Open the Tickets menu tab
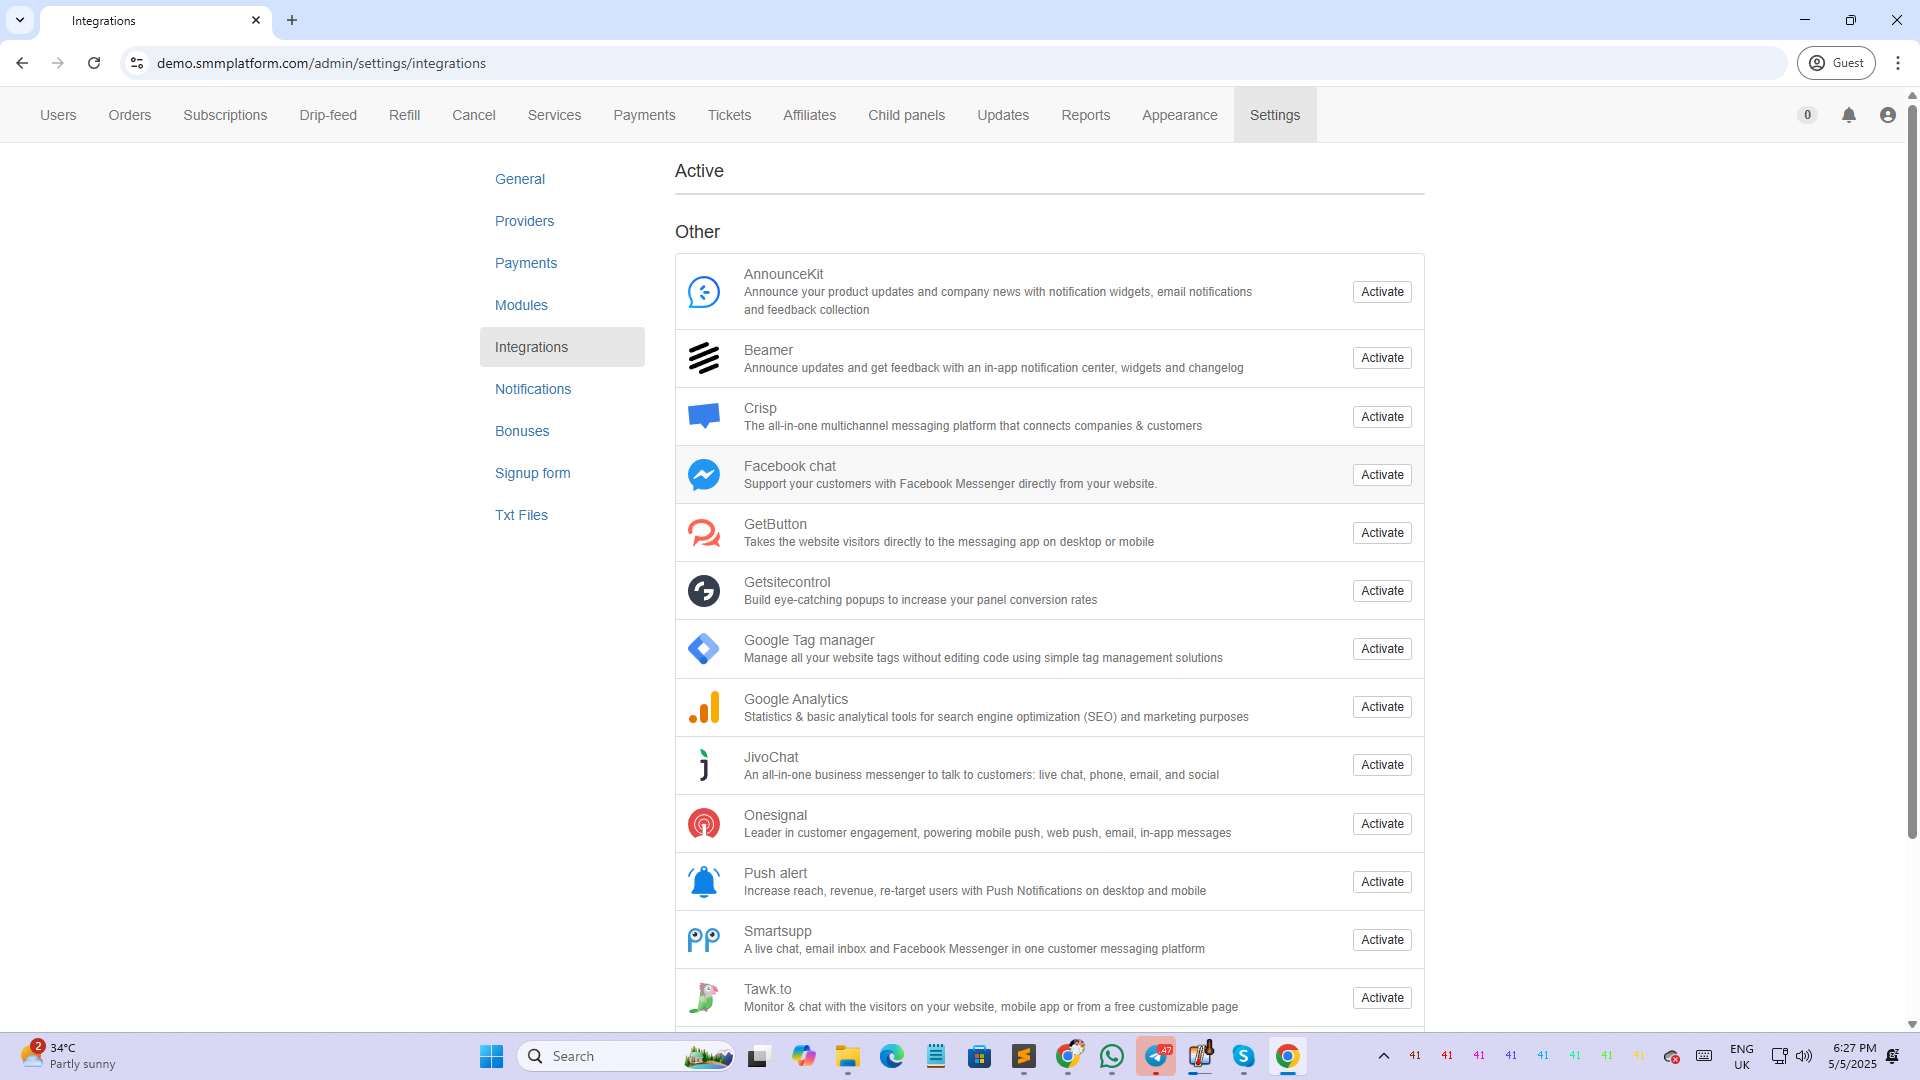 [x=729, y=115]
